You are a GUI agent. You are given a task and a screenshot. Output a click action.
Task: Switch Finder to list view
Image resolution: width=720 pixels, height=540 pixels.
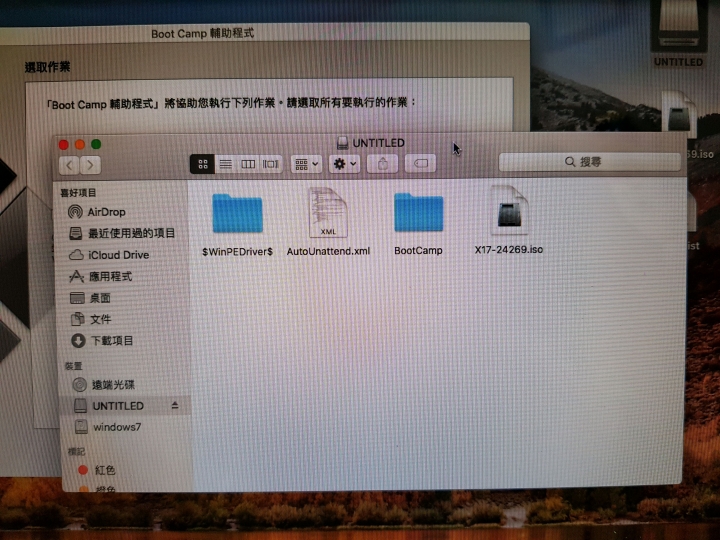pos(225,164)
